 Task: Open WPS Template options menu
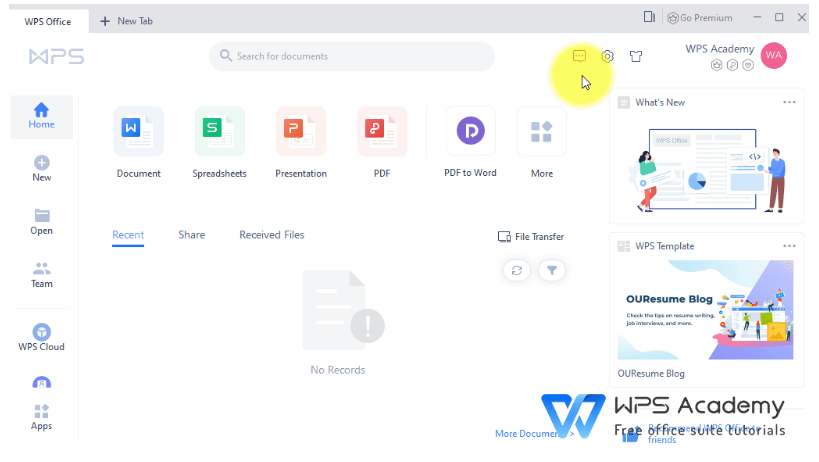(789, 246)
